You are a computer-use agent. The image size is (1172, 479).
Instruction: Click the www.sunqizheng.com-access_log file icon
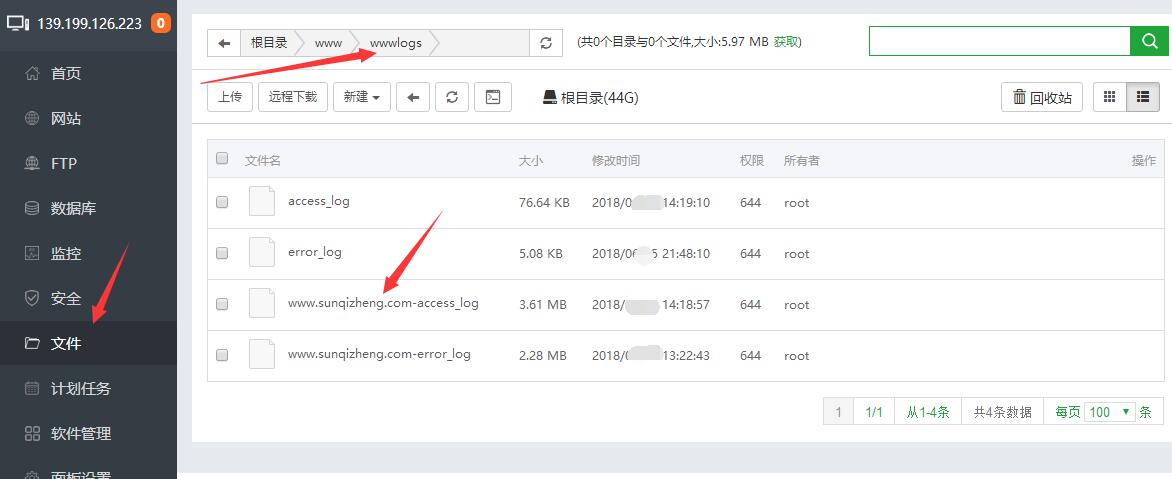[x=262, y=303]
